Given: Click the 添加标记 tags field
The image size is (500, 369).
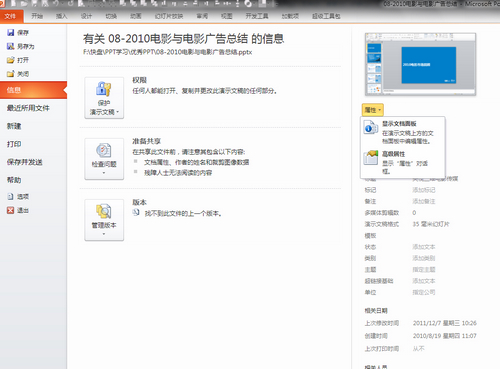Looking at the screenshot, I should click(424, 190).
